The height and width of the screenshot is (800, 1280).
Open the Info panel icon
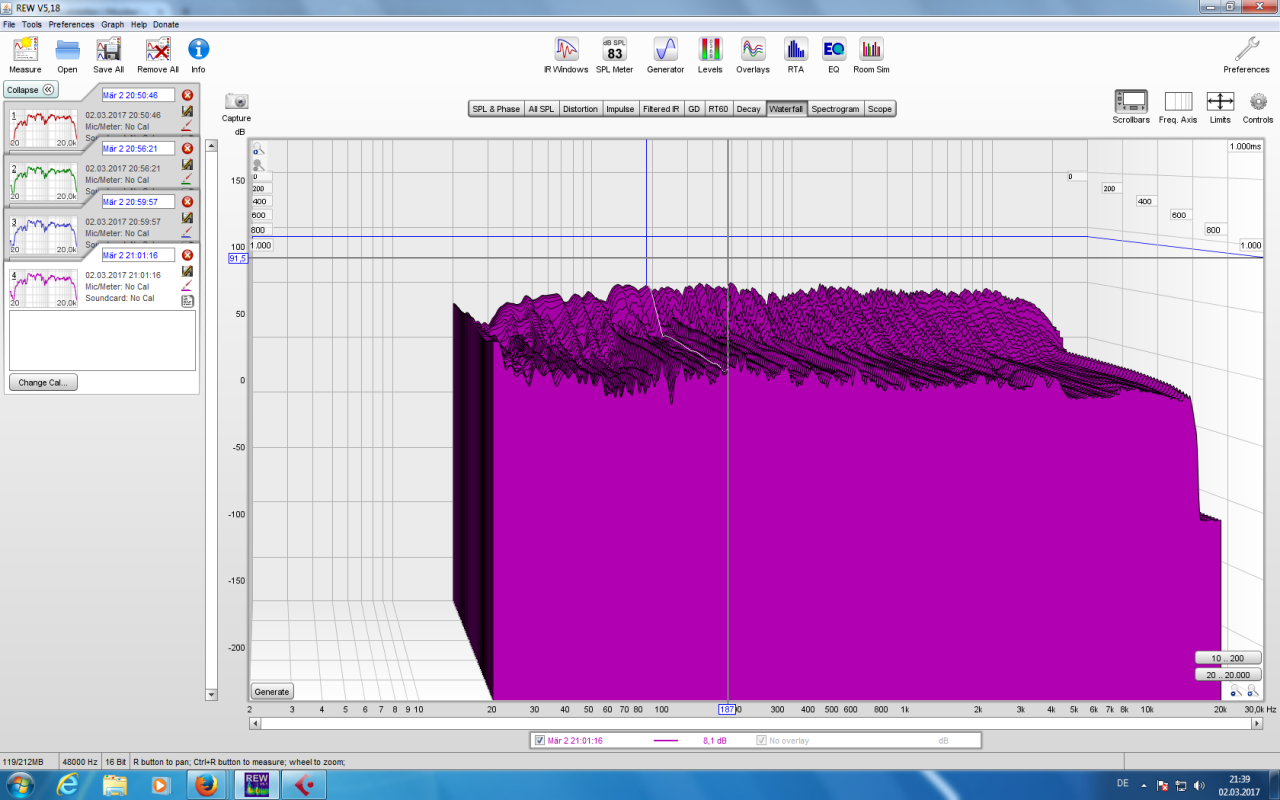click(198, 49)
